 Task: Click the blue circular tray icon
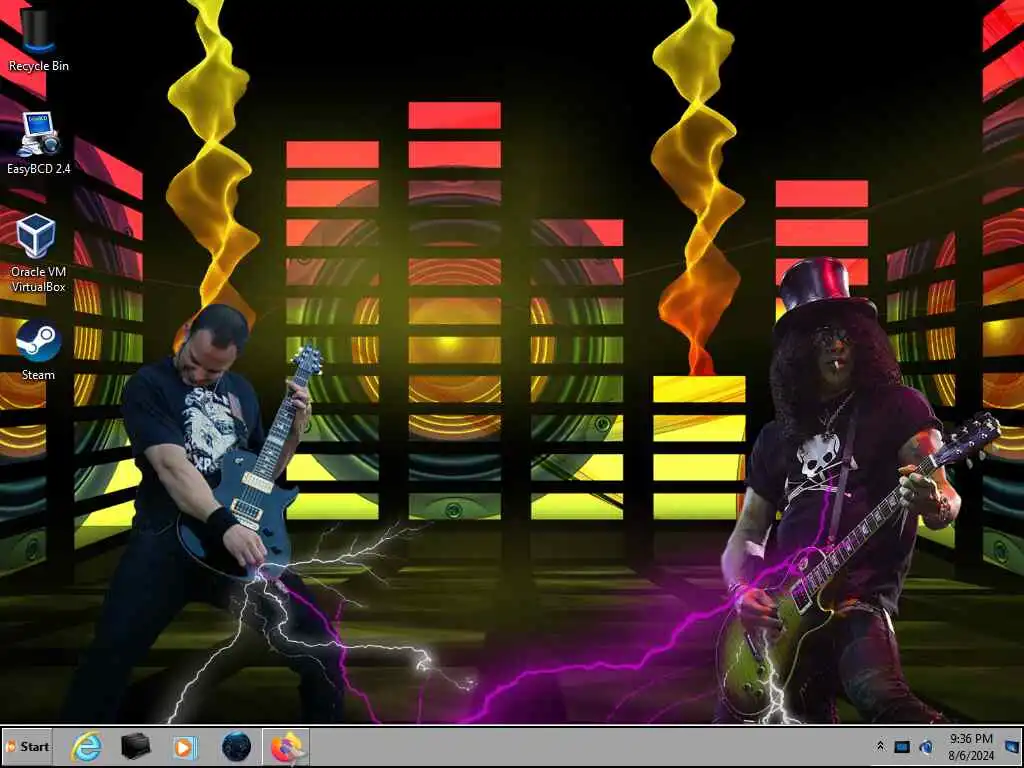pos(925,746)
